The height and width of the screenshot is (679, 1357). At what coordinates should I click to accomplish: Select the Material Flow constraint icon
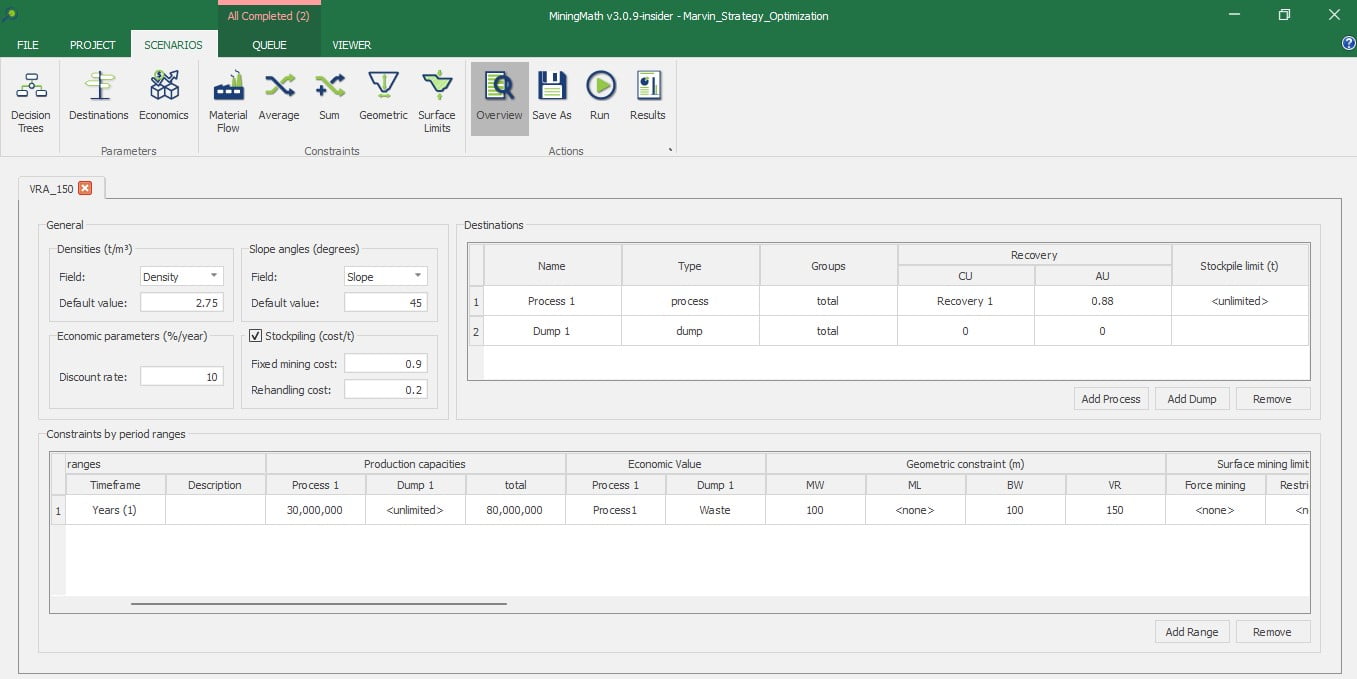coord(228,102)
